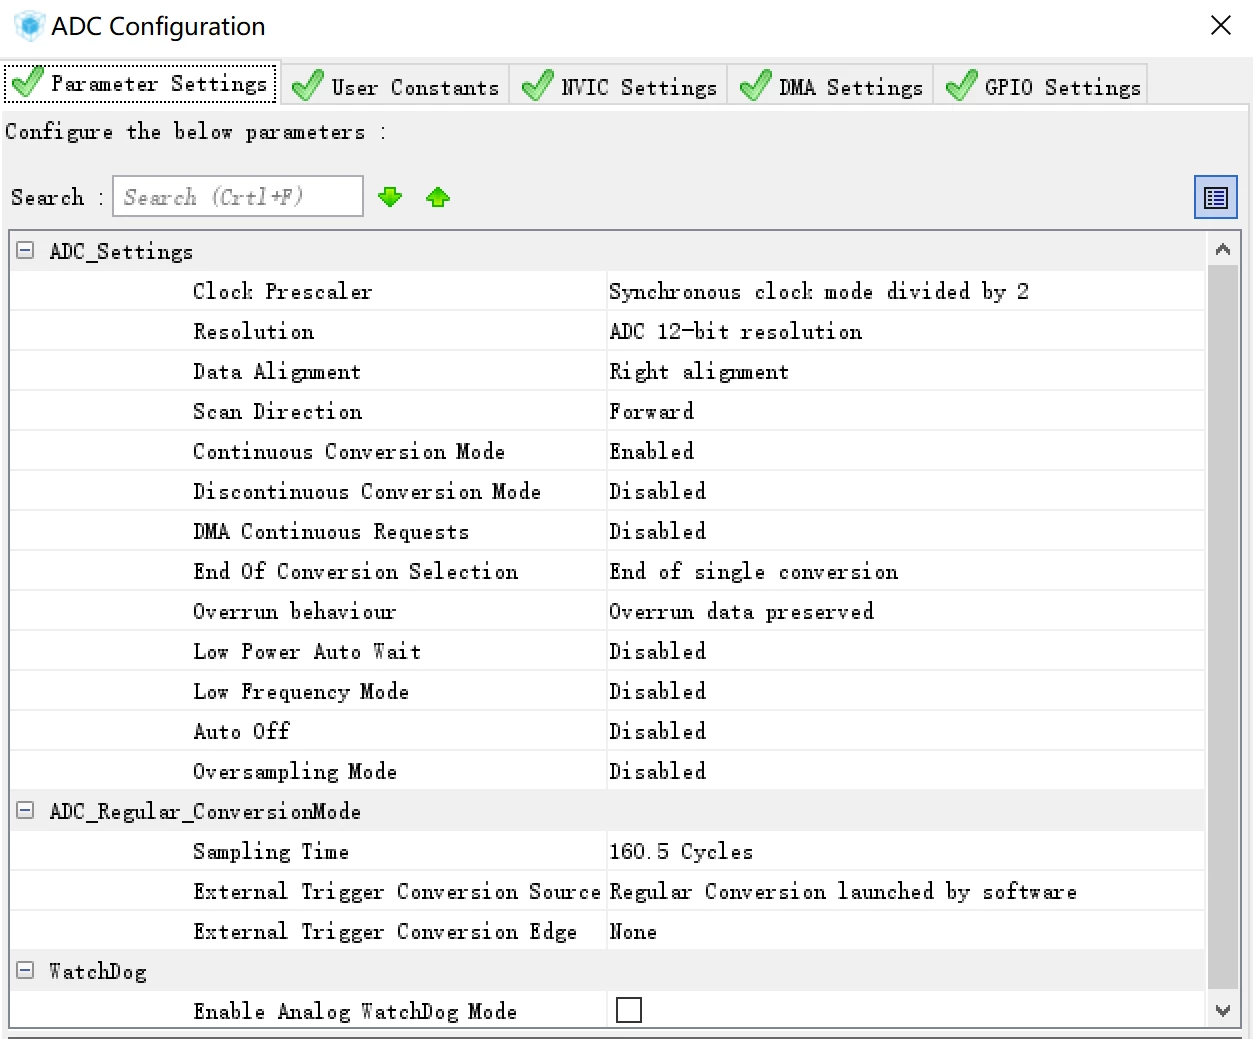
Task: Select Low Power Auto Wait 'Disabled' value
Action: pos(657,651)
